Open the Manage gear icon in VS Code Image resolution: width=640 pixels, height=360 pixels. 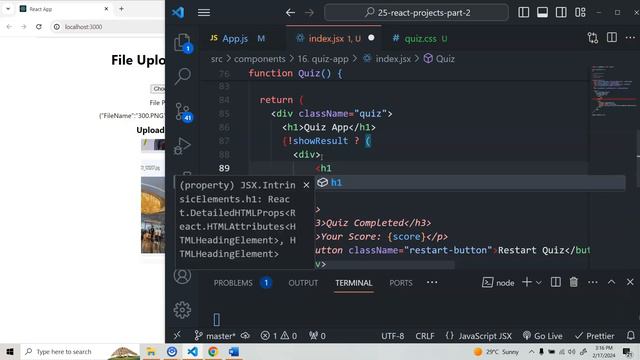click(x=182, y=310)
